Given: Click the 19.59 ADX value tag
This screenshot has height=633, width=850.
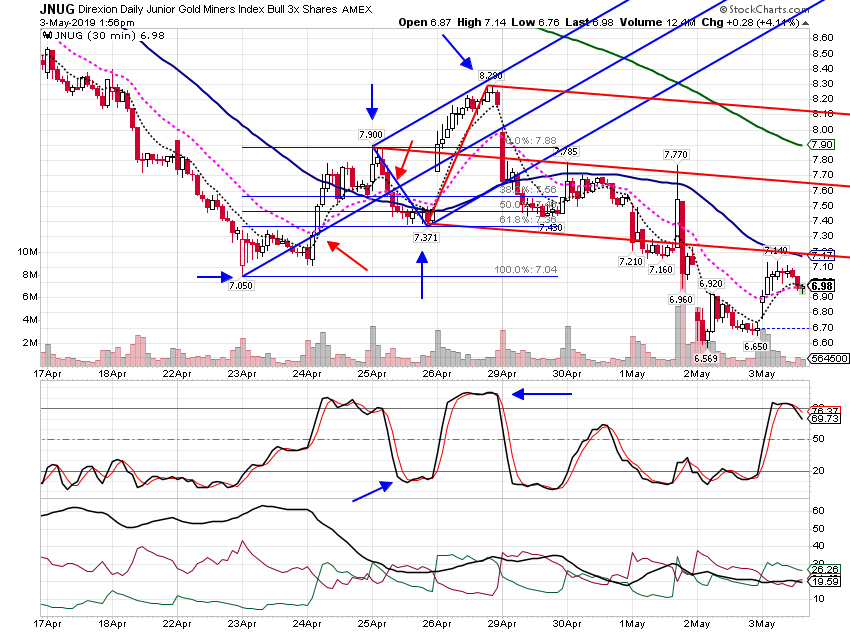Looking at the screenshot, I should [x=824, y=582].
